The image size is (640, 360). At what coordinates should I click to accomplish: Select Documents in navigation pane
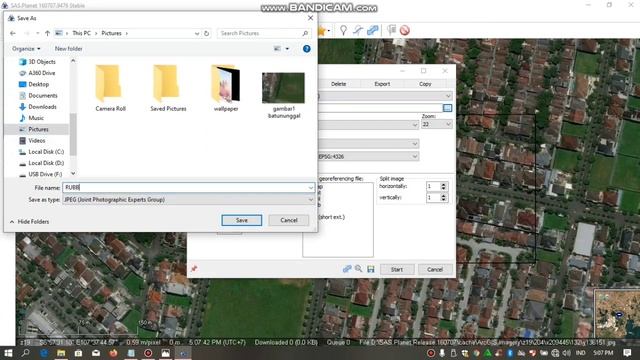[x=42, y=96]
